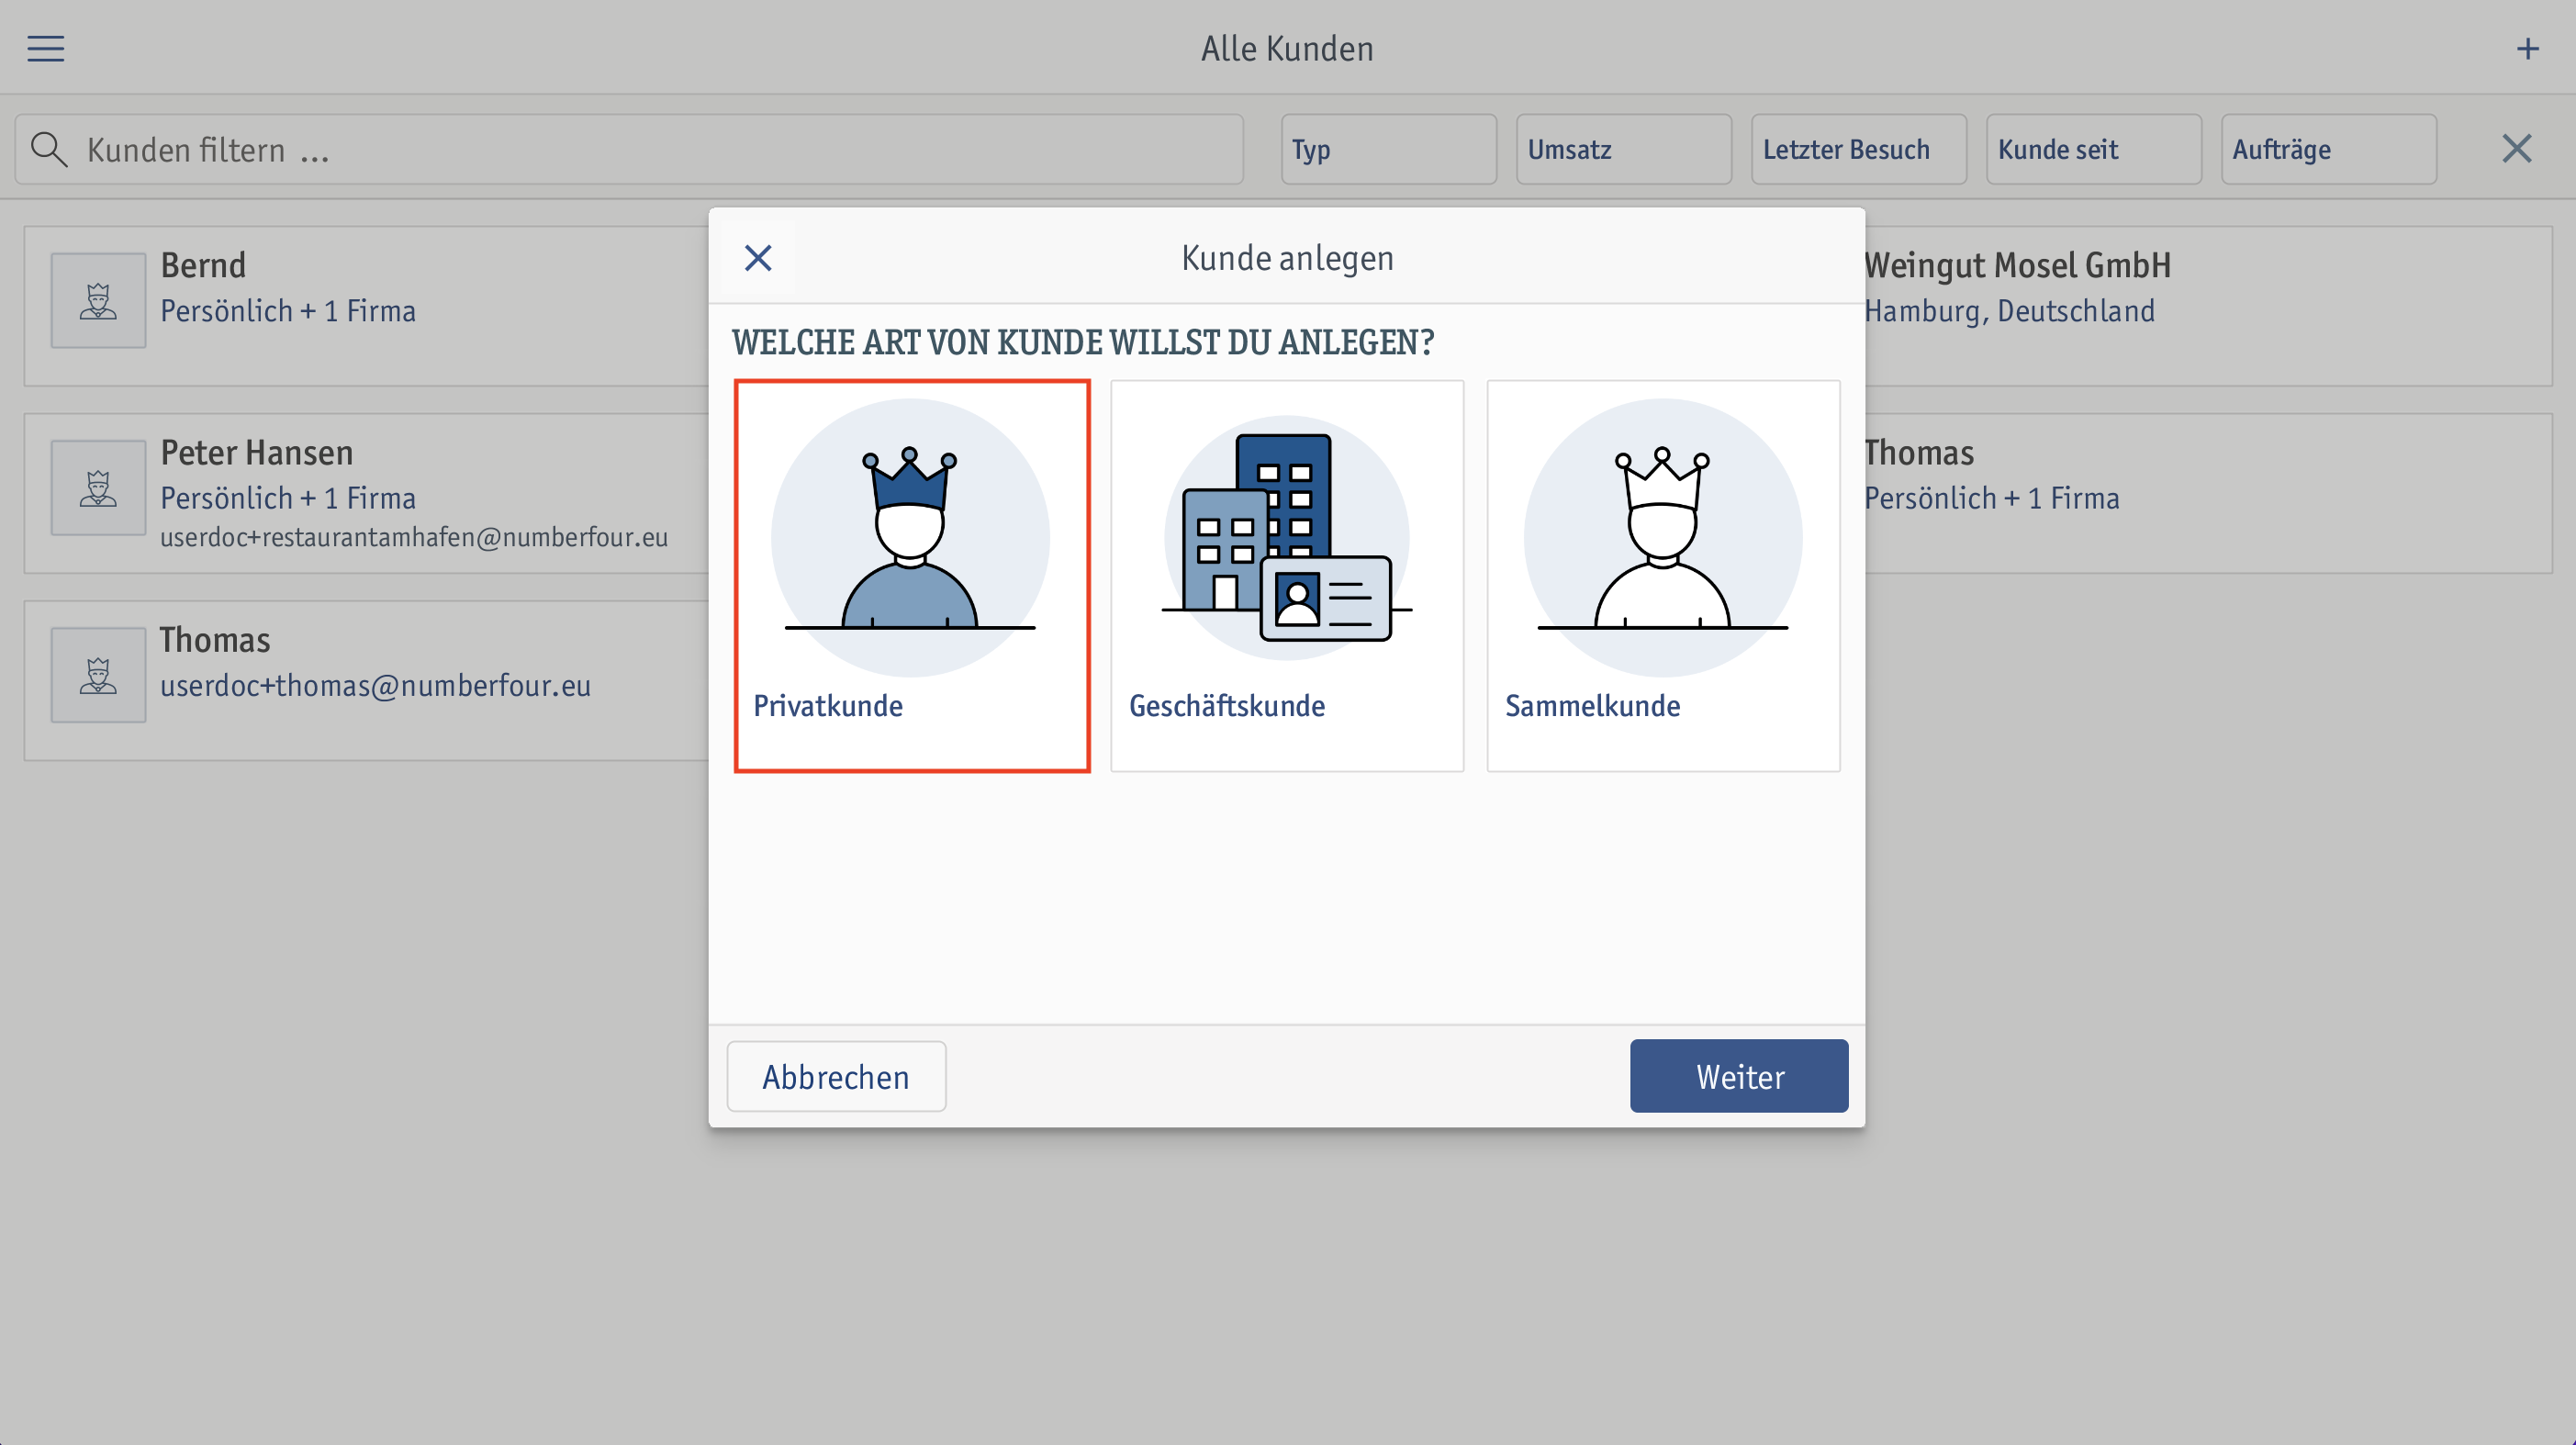Image resolution: width=2576 pixels, height=1445 pixels.
Task: Select the Geschäftskunde card
Action: (1287, 575)
